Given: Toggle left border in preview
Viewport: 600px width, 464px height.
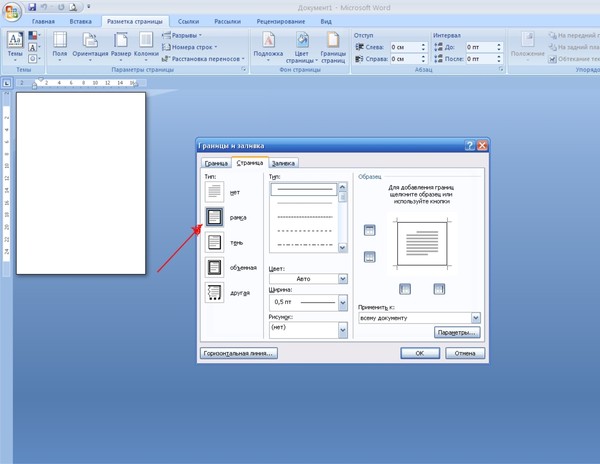Looking at the screenshot, I should coord(405,289).
